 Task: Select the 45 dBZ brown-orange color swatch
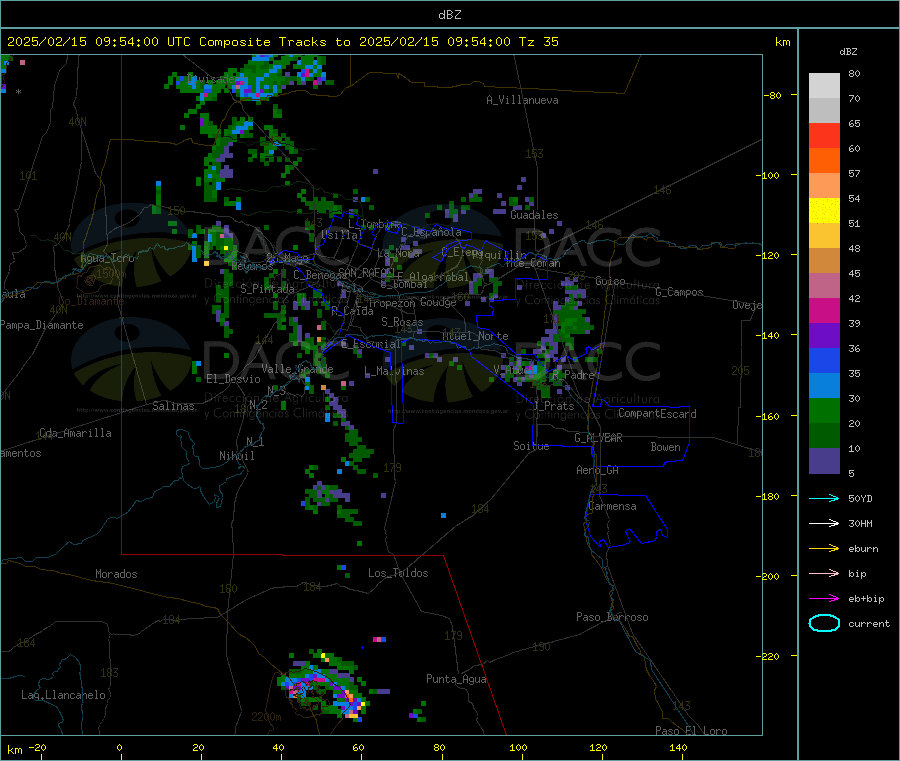824,261
